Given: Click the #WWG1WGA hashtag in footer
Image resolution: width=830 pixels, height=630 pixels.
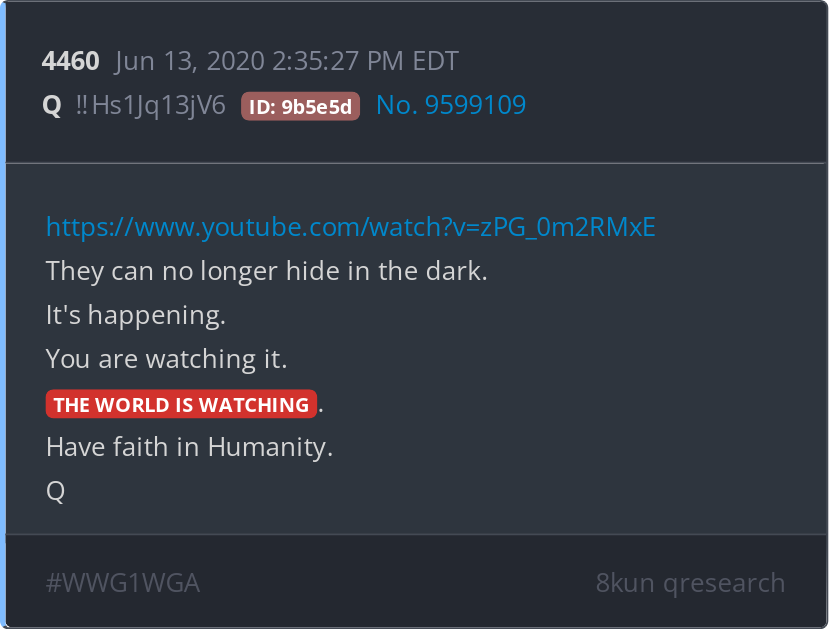Looking at the screenshot, I should (x=123, y=583).
